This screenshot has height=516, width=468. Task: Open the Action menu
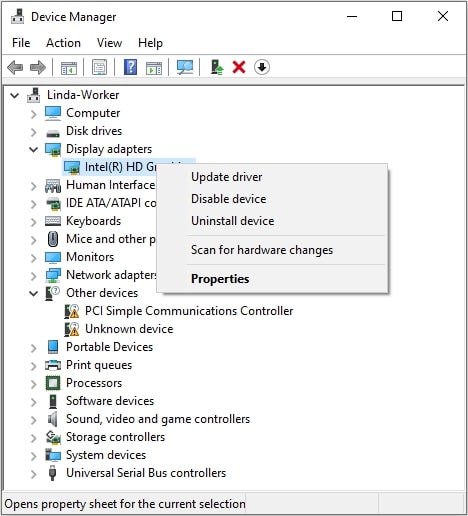63,43
